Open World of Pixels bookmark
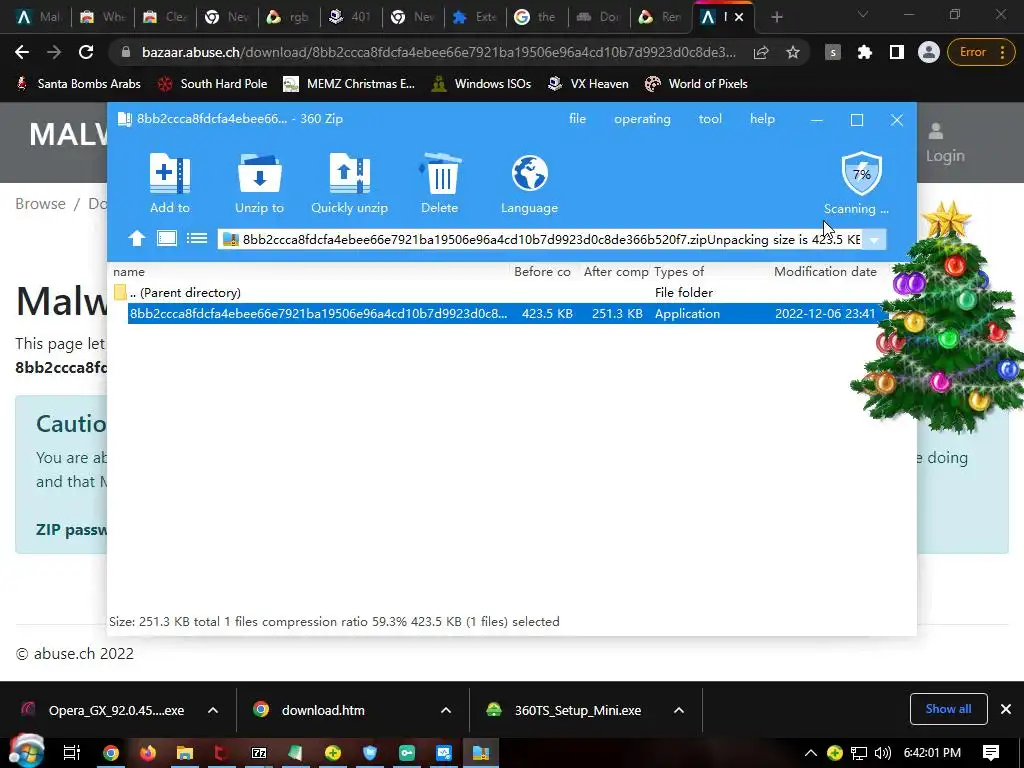The width and height of the screenshot is (1024, 768). [696, 84]
